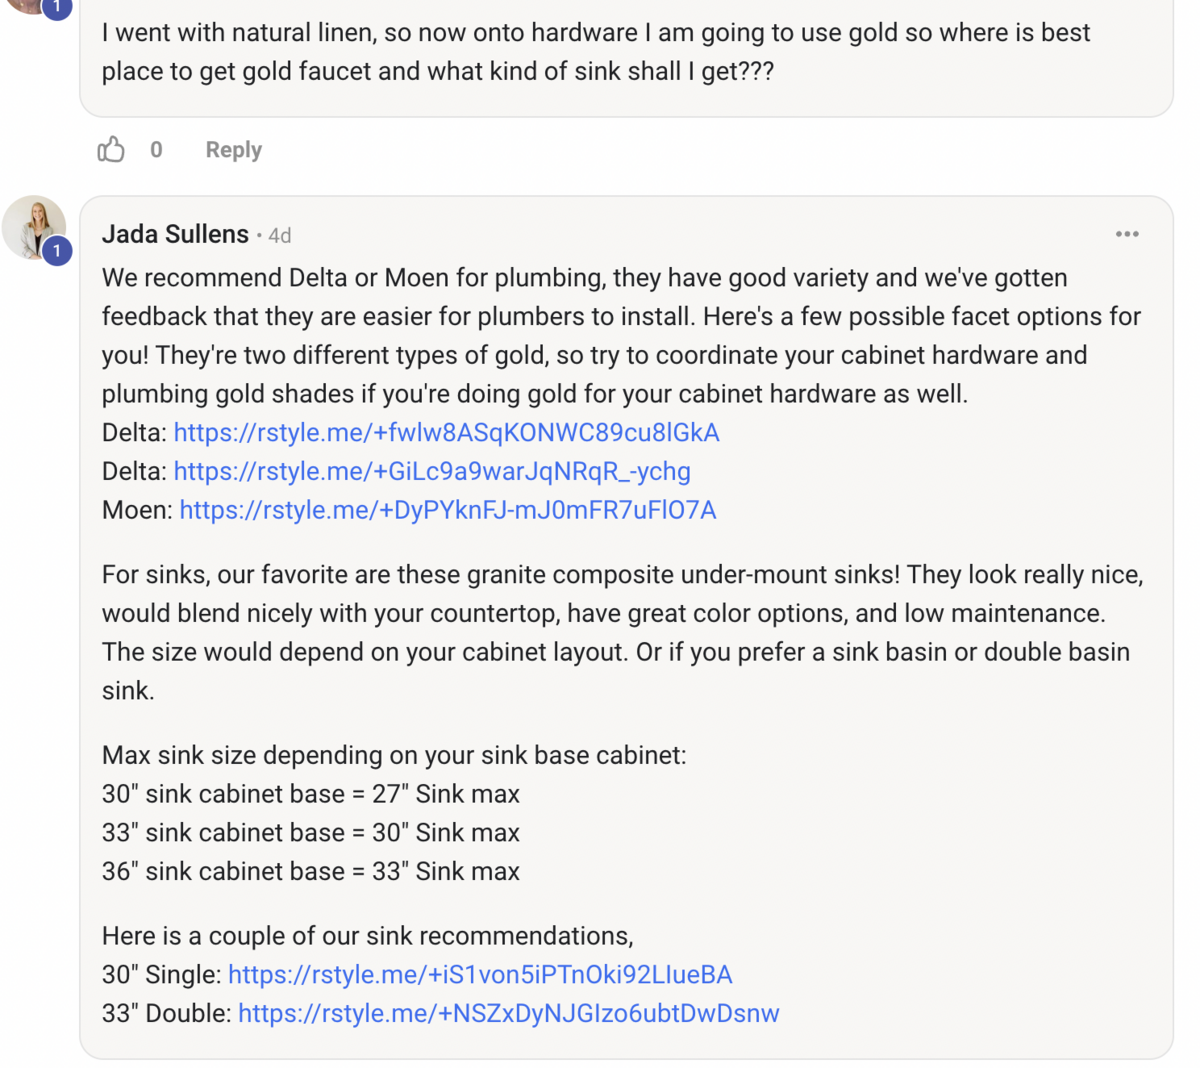Screen dimensions: 1200x1068
Task: Open Jada Sullens' profile picture
Action: (x=34, y=228)
